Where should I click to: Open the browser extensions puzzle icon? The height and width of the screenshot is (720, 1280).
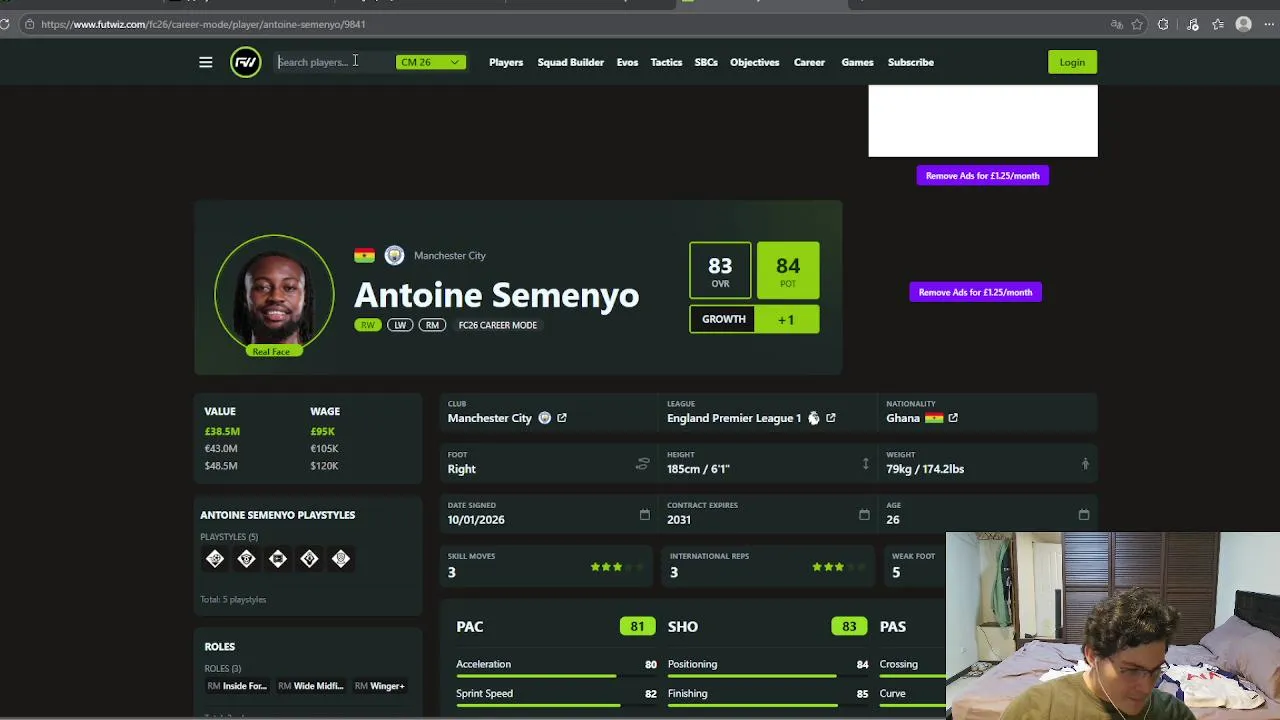point(1163,24)
